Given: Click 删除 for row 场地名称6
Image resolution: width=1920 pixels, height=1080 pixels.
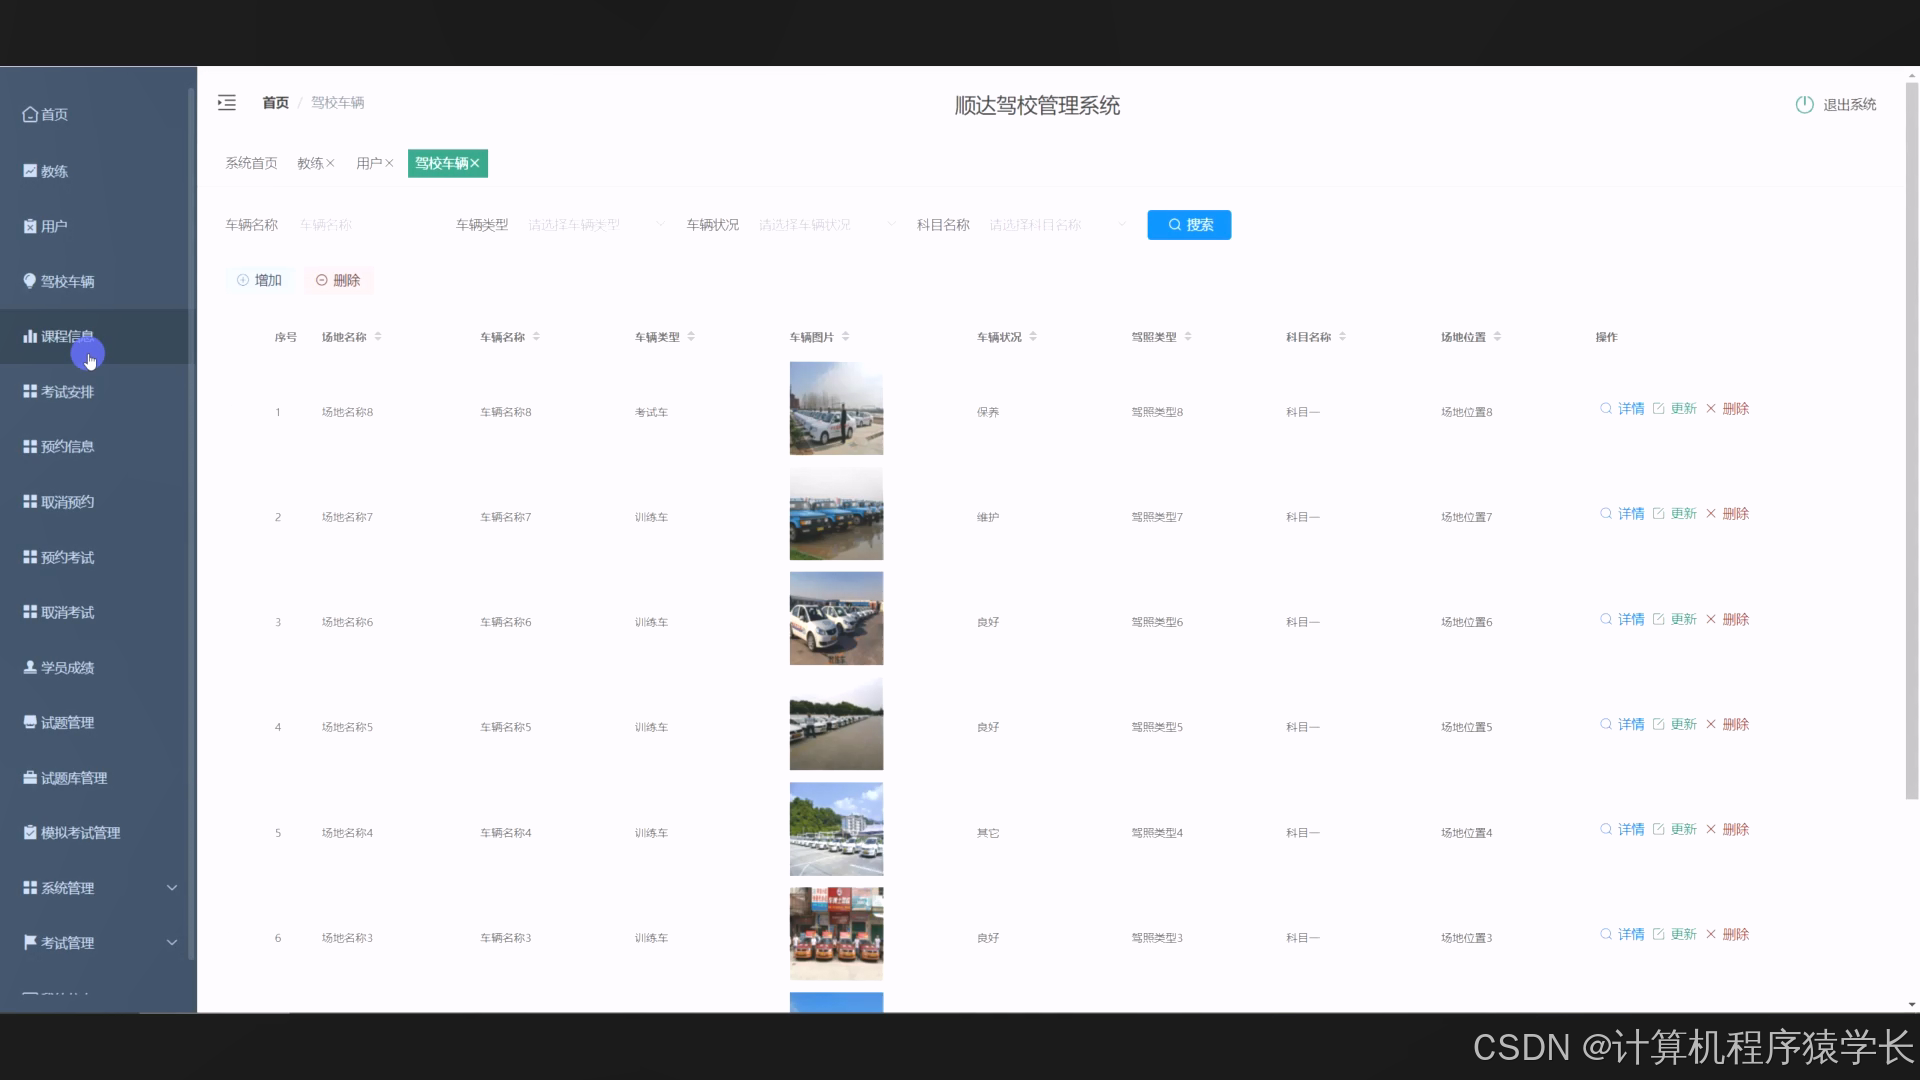Looking at the screenshot, I should [1727, 620].
